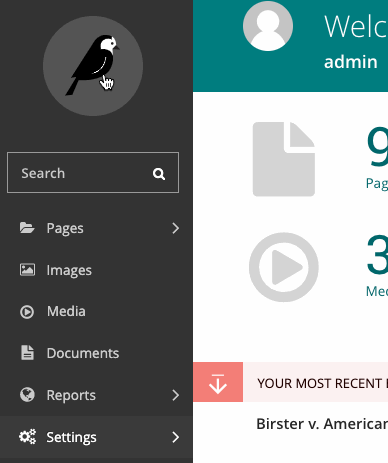Expand the Reports chevron arrow
The image size is (388, 463).
[175, 395]
